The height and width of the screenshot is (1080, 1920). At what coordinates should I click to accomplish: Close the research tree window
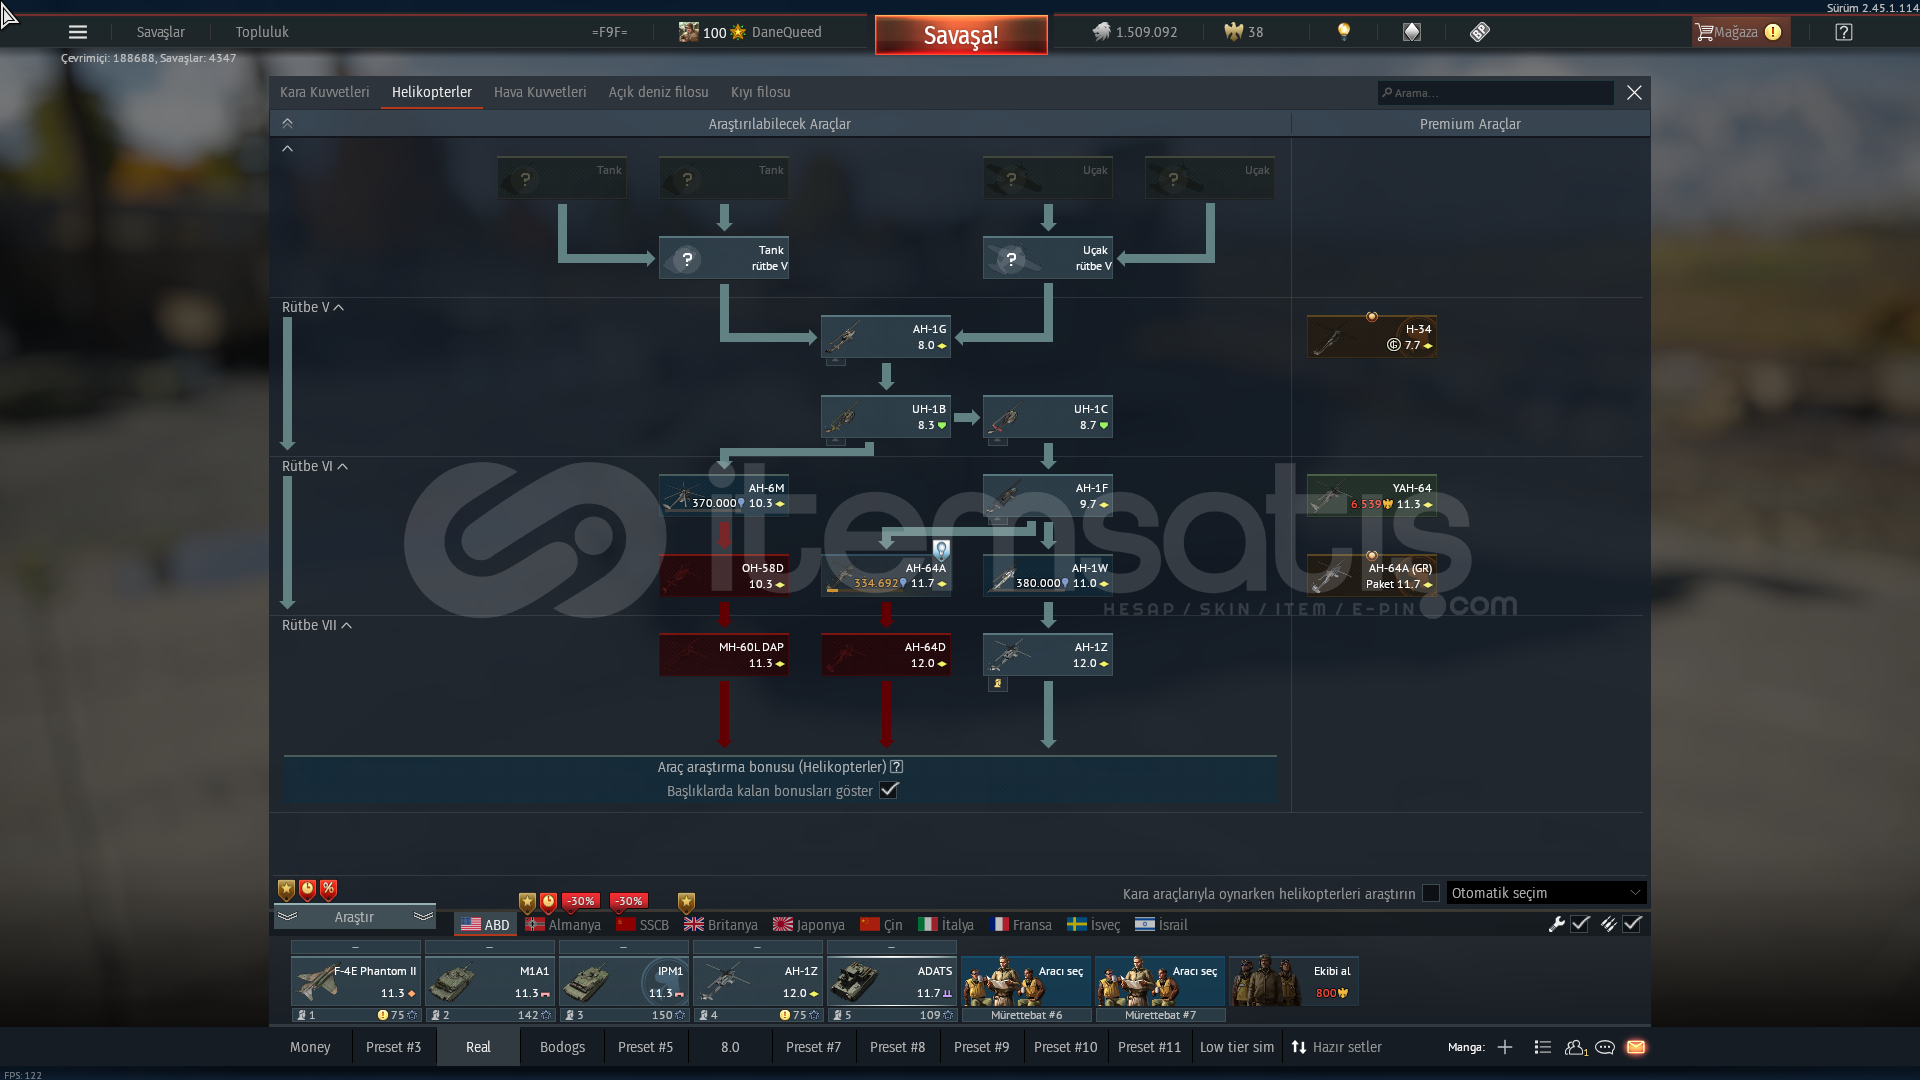pyautogui.click(x=1634, y=92)
